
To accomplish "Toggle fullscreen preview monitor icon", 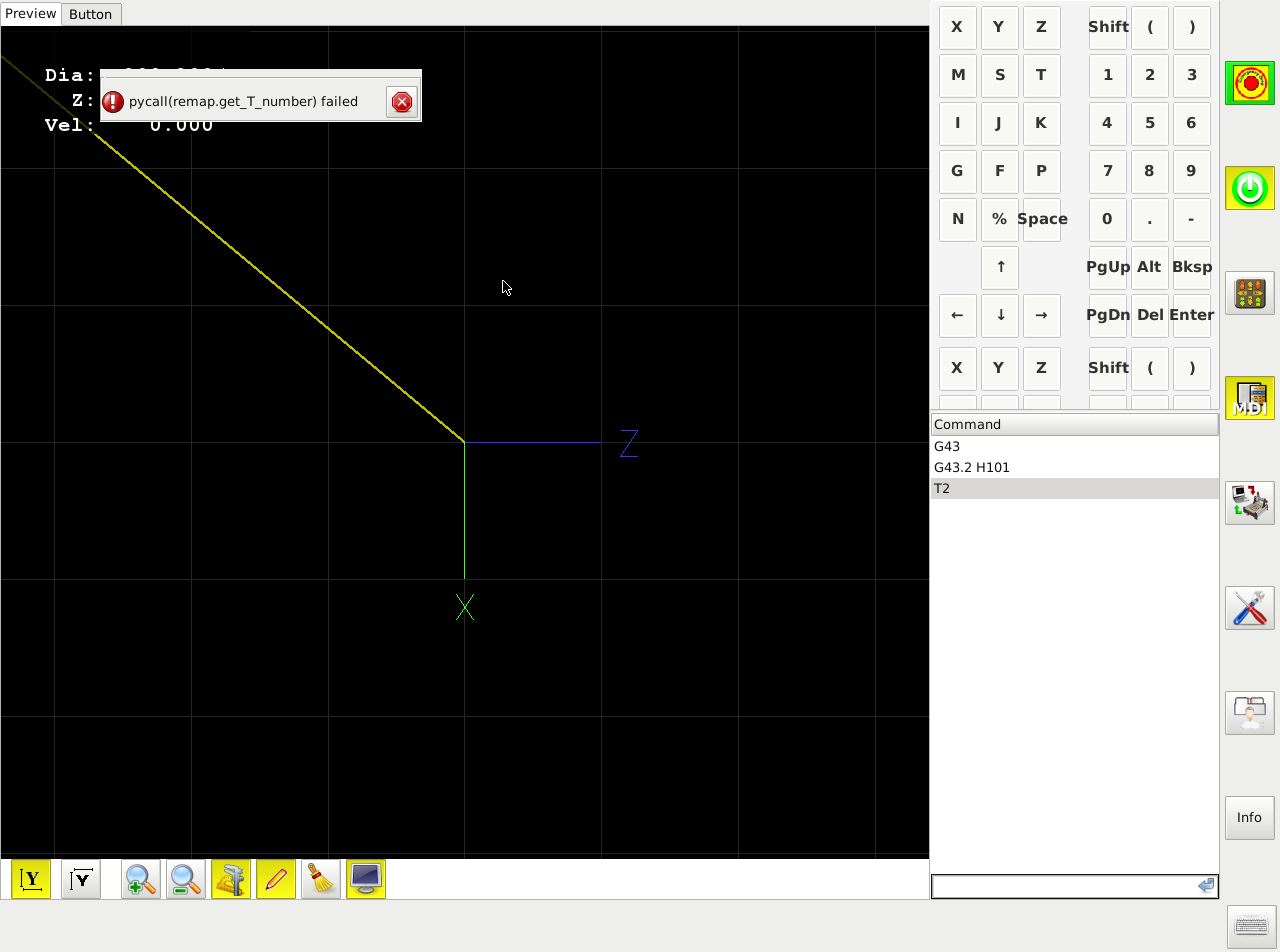I will click(366, 879).
